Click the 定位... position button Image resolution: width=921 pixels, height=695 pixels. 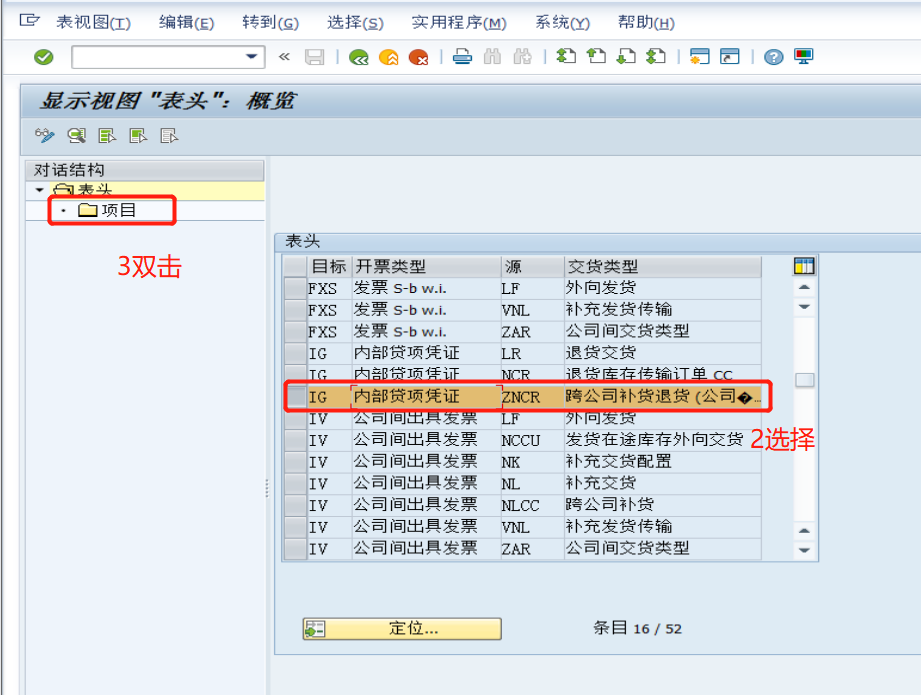coord(402,629)
